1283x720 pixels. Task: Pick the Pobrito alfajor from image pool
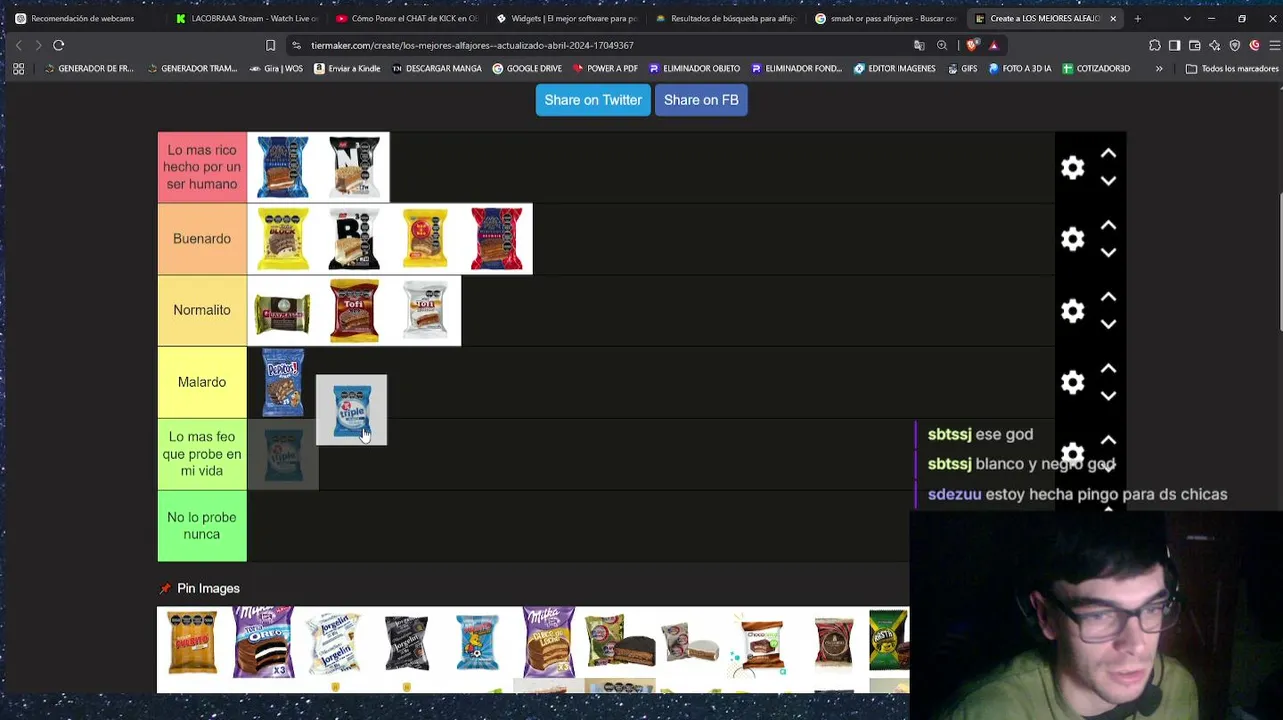[x=193, y=641]
